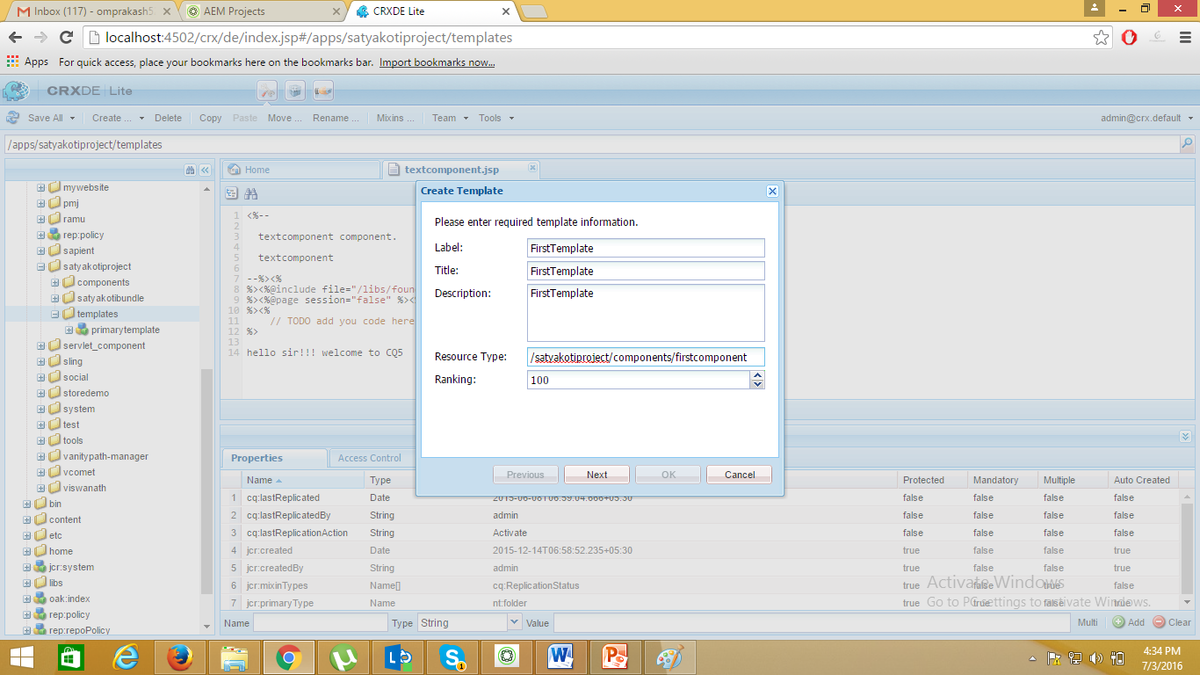Open Microsoft Word from the taskbar
This screenshot has width=1200, height=675.
560,657
